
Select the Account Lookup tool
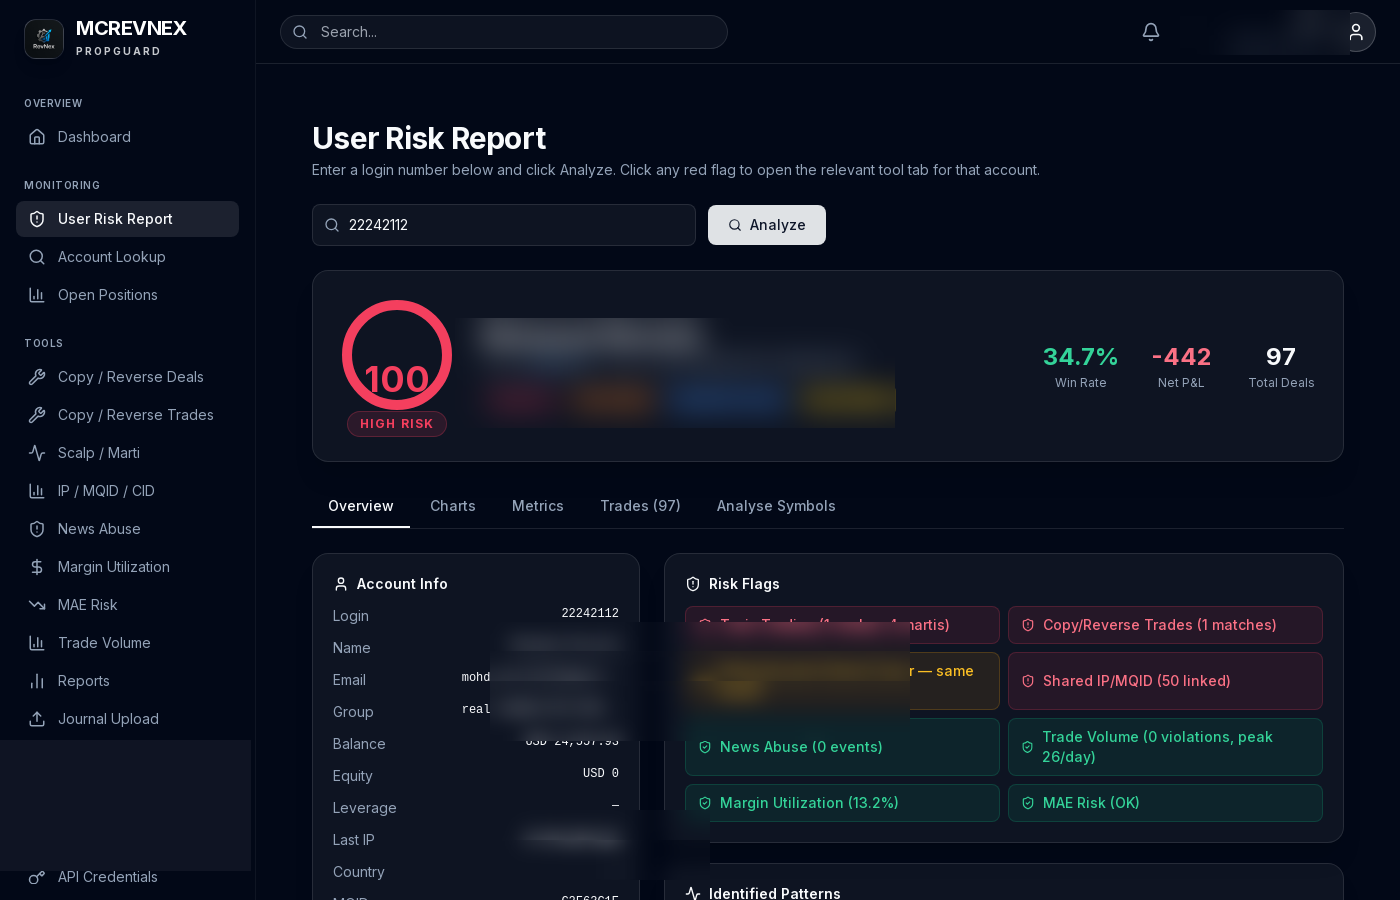[111, 257]
